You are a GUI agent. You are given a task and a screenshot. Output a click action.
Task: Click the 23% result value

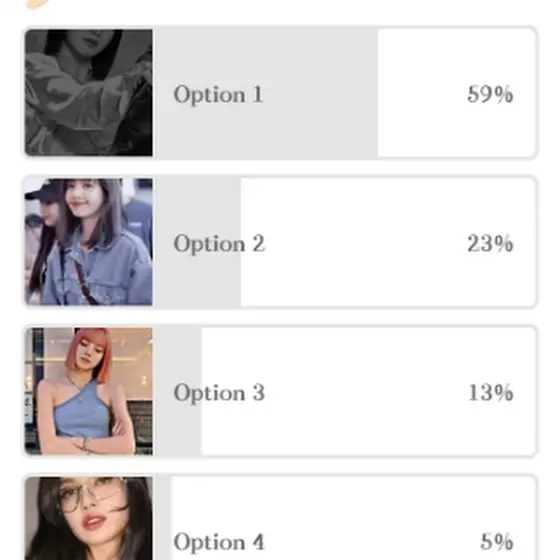[x=490, y=244]
